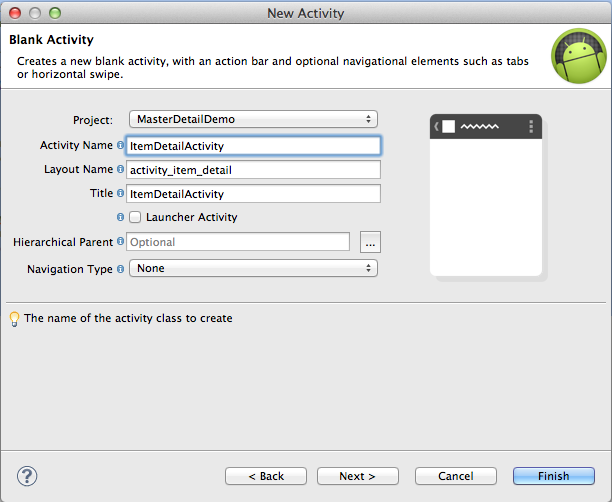Viewport: 612px width, 502px height.
Task: Expand the Navigation Type dropdown
Action: tap(253, 268)
